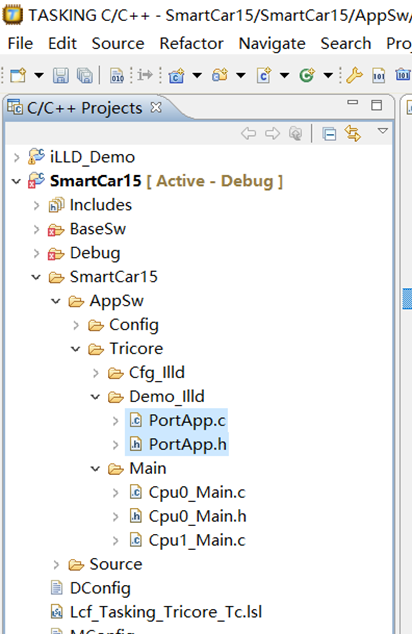Open the Refactor menu
This screenshot has width=412, height=634.
(x=191, y=43)
